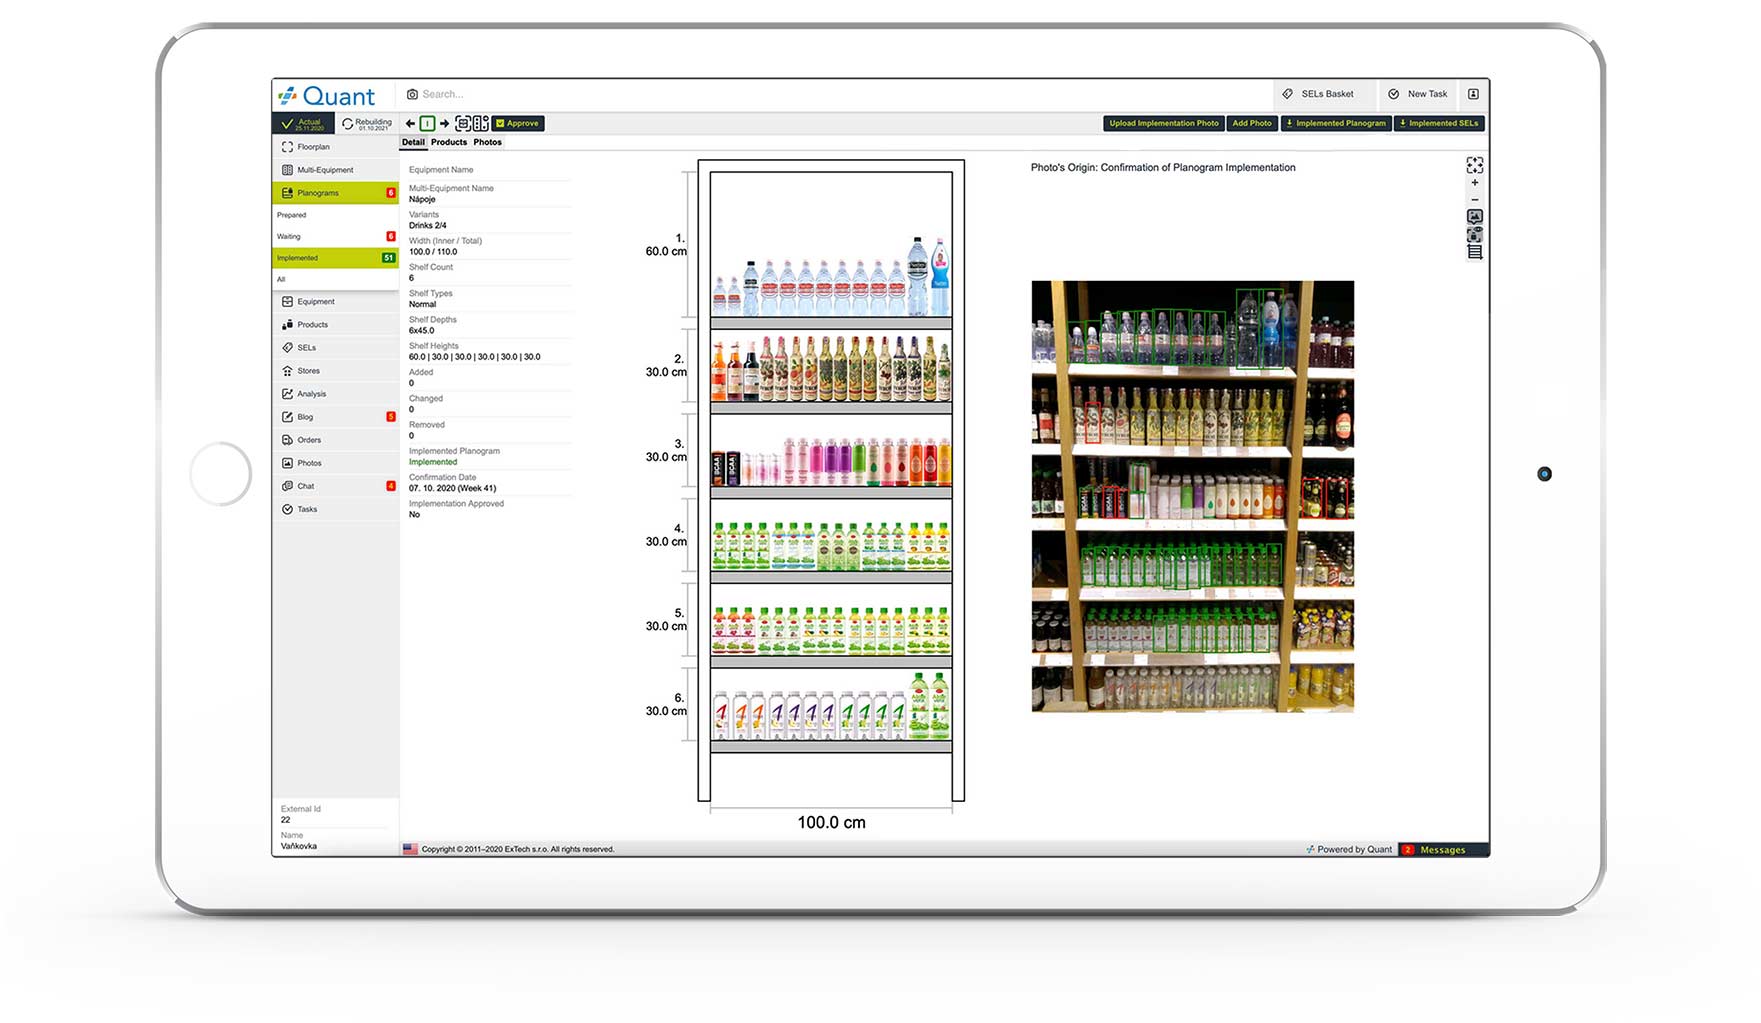Go to previous planogram with left arrow
Viewport: 1761px width, 1023px height.
410,124
